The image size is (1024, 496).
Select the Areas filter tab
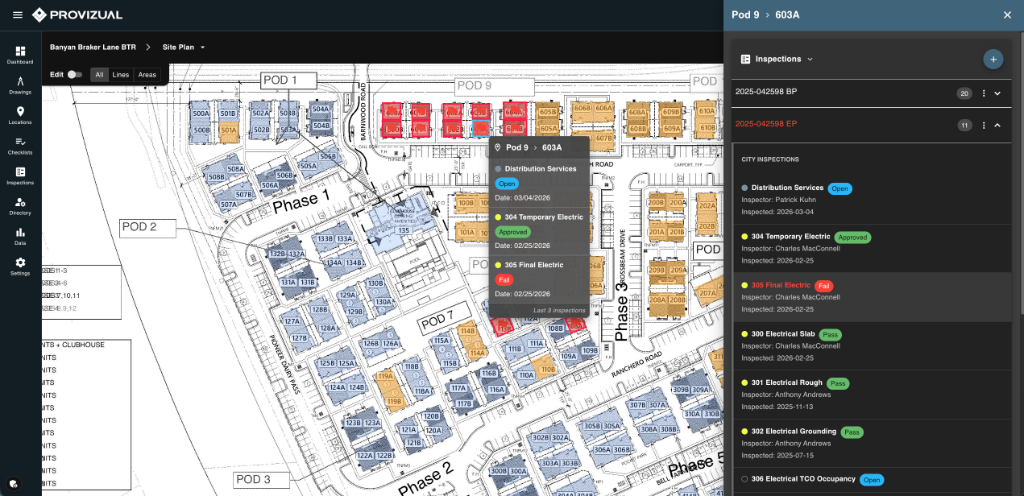[x=147, y=74]
